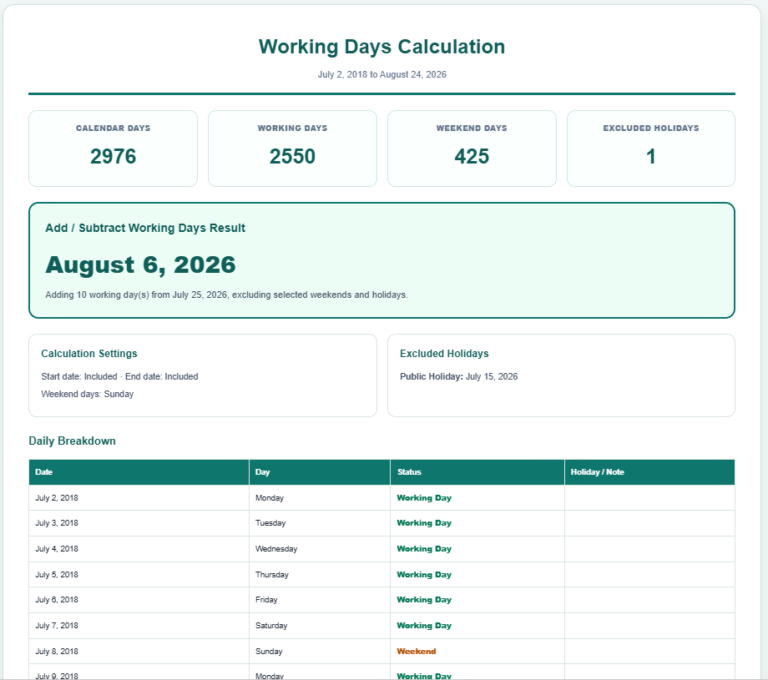The height and width of the screenshot is (680, 768).
Task: Click the Start date Included setting line
Action: (120, 377)
